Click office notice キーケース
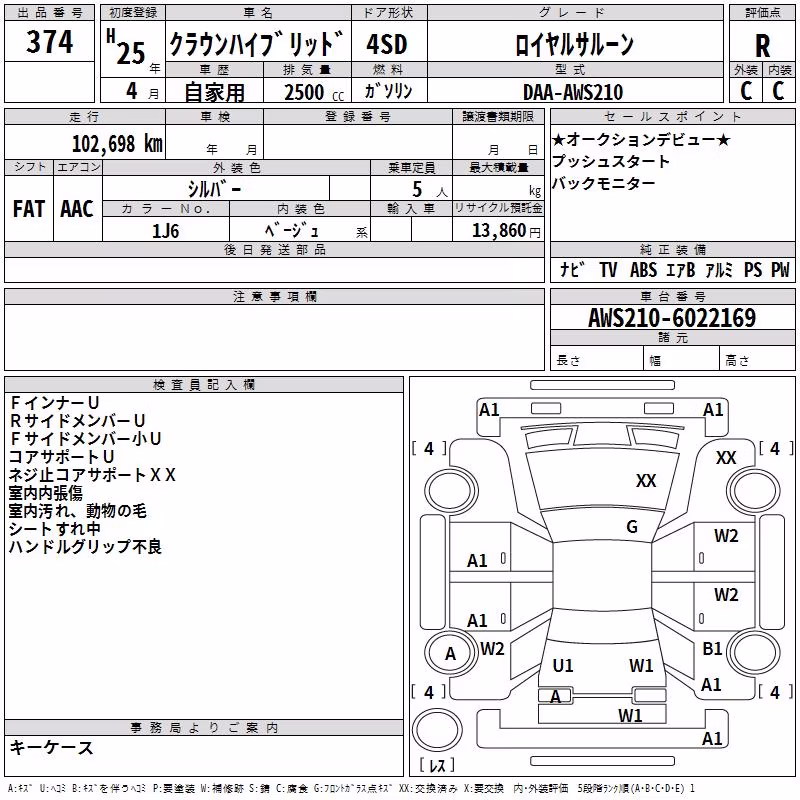 tap(52, 747)
